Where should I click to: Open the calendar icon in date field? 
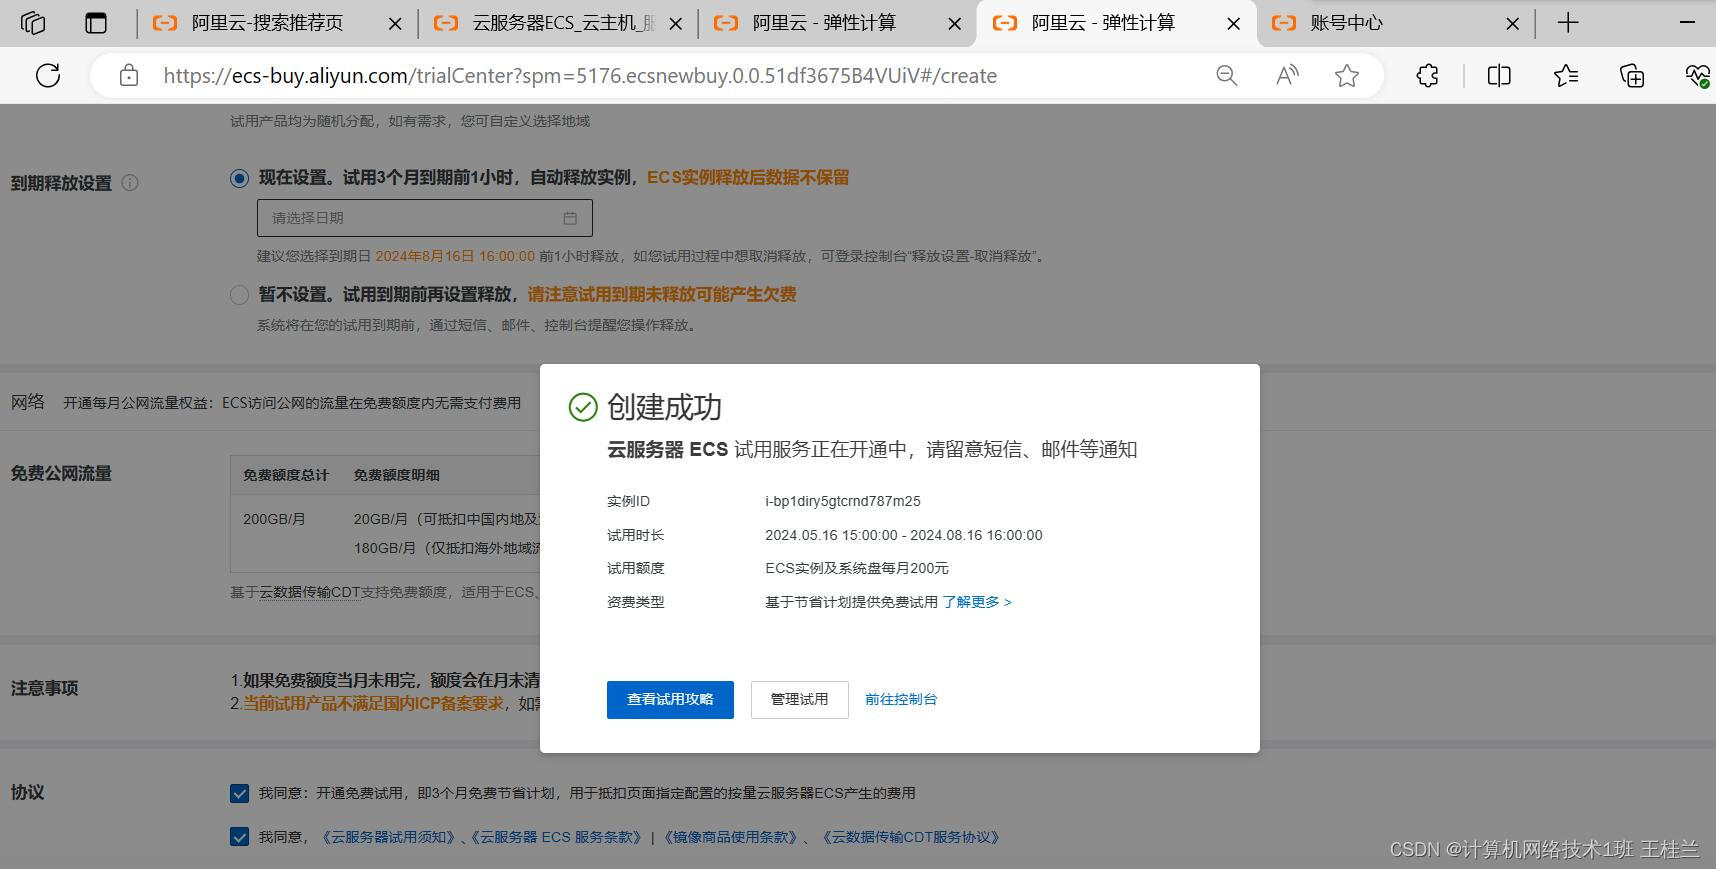point(570,218)
